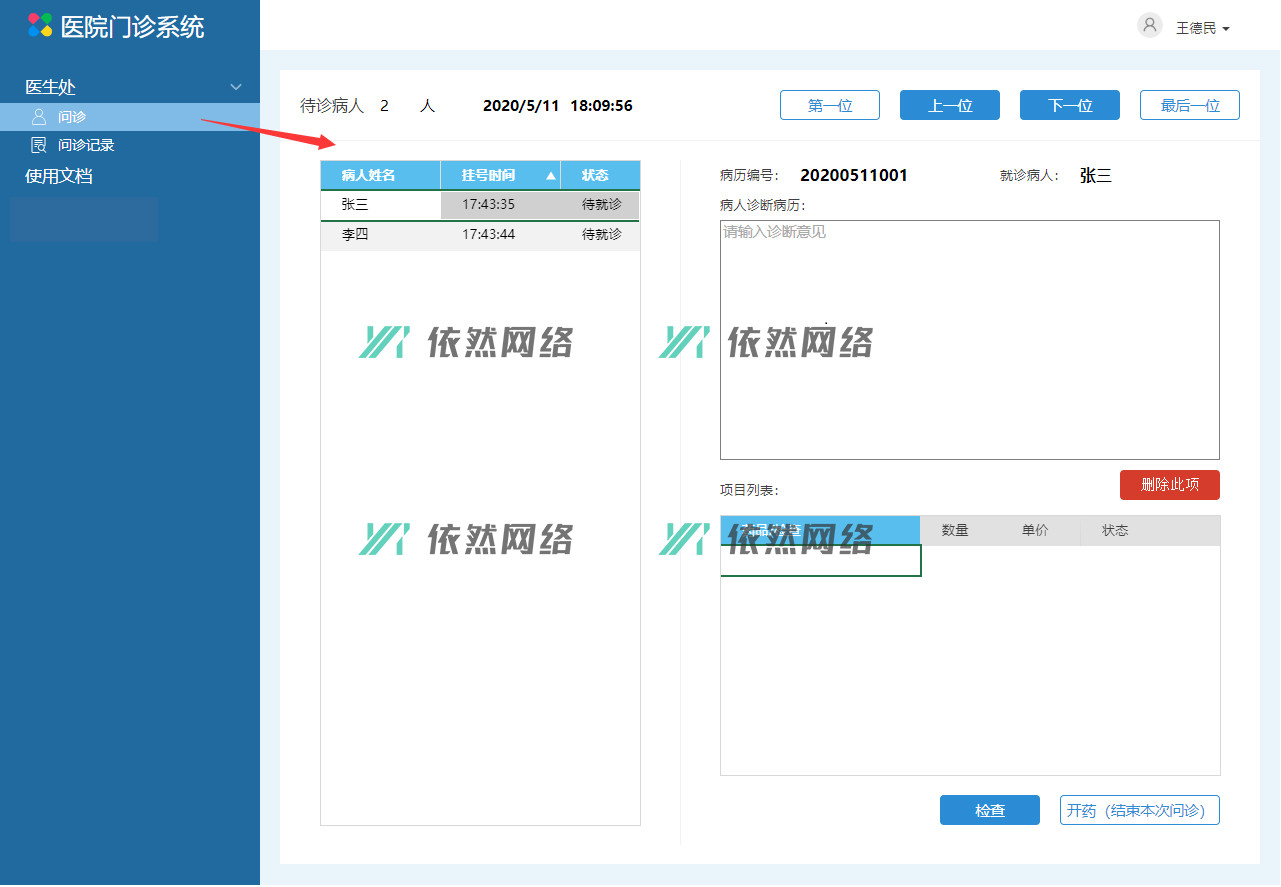This screenshot has width=1281, height=887.
Task: Open 问诊记录 in the sidebar
Action: (x=86, y=145)
